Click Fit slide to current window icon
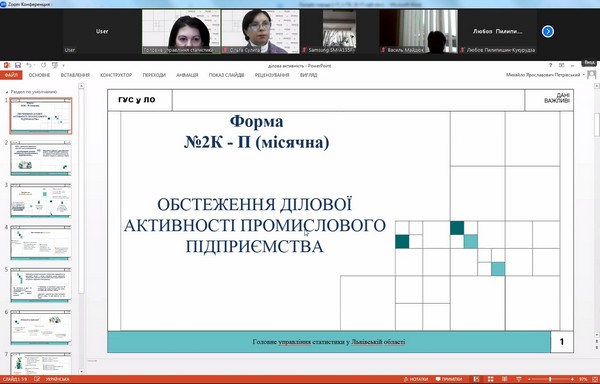Viewport: 600px width, 384px height. (594, 379)
